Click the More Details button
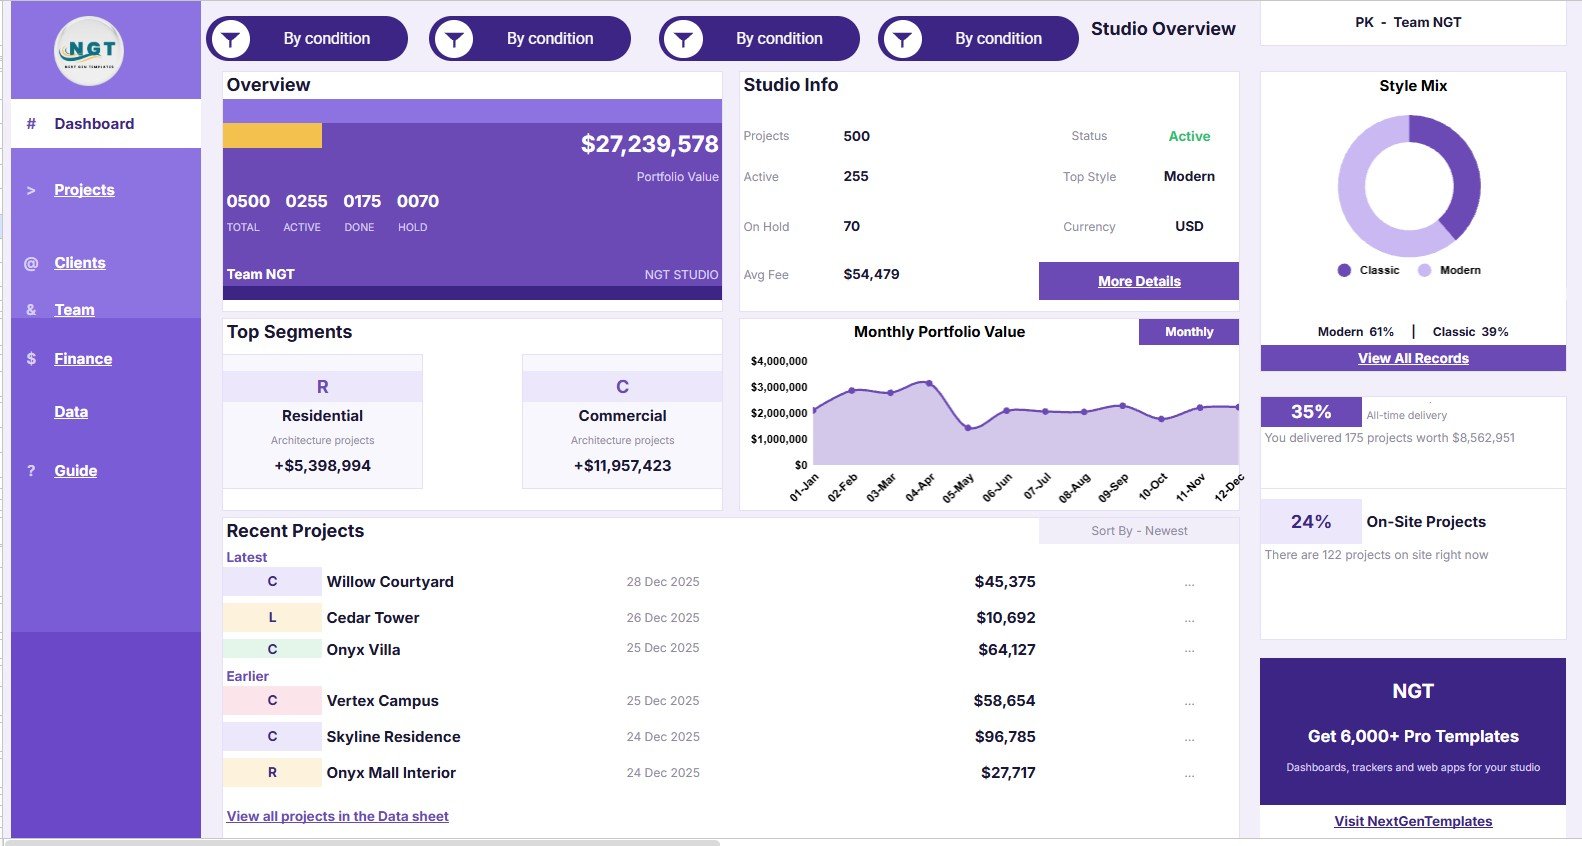Image resolution: width=1582 pixels, height=846 pixels. (1139, 281)
